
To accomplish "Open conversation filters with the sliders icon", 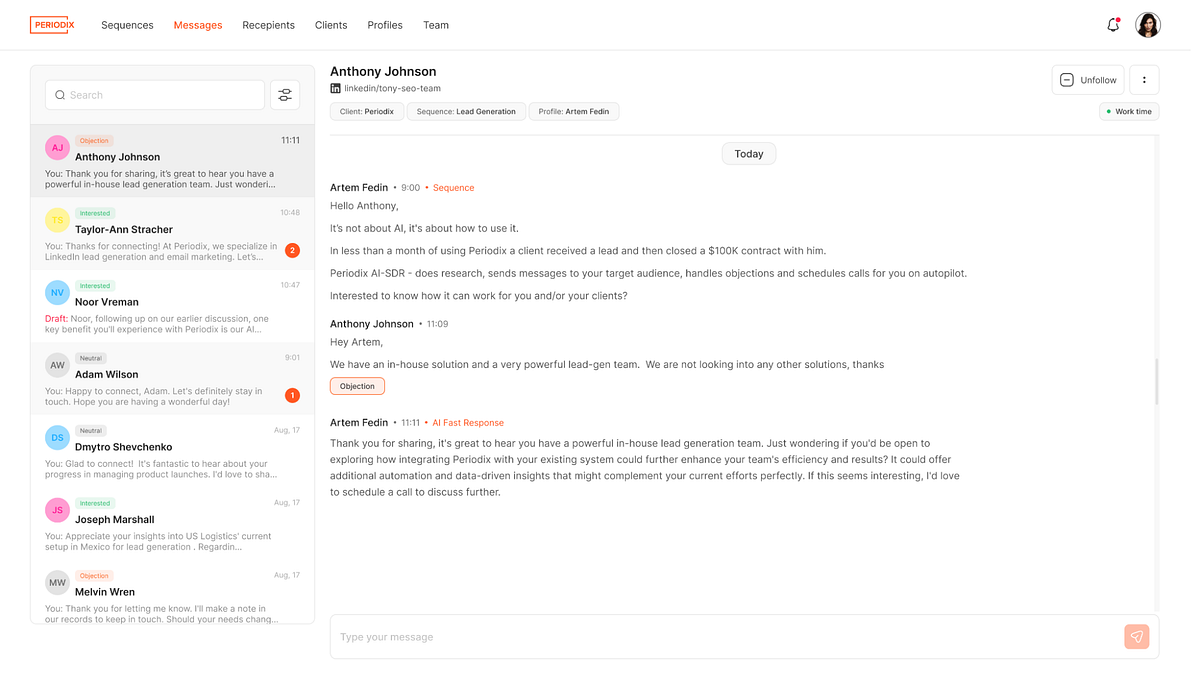I will pyautogui.click(x=285, y=94).
